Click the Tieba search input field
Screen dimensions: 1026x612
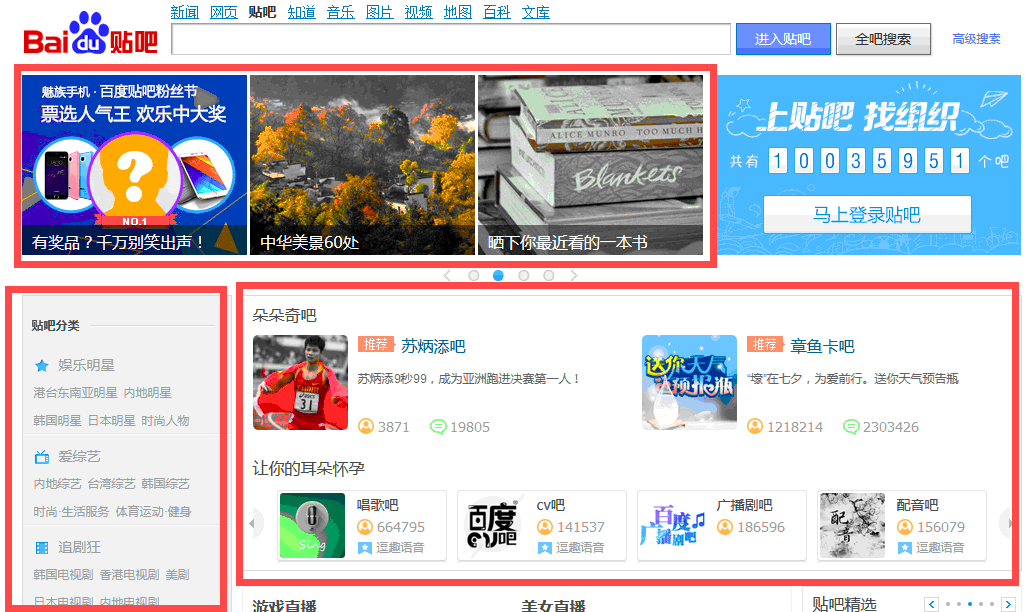pyautogui.click(x=450, y=39)
